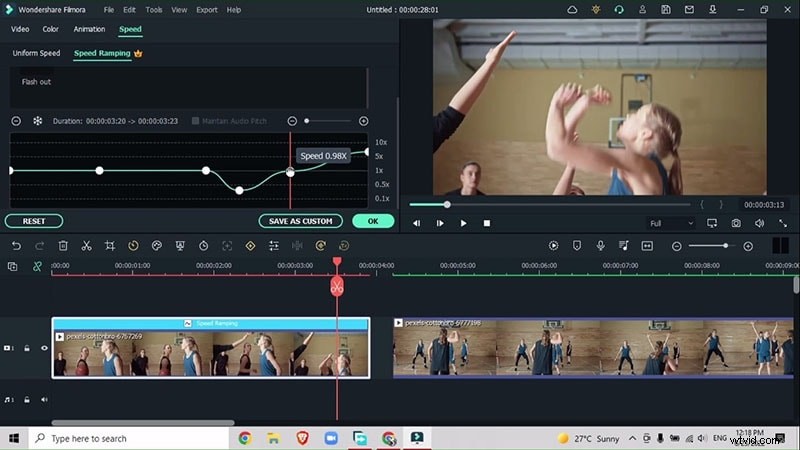Screen dimensions: 800x450
Task: Open the cloud icon in title bar
Action: coord(572,10)
